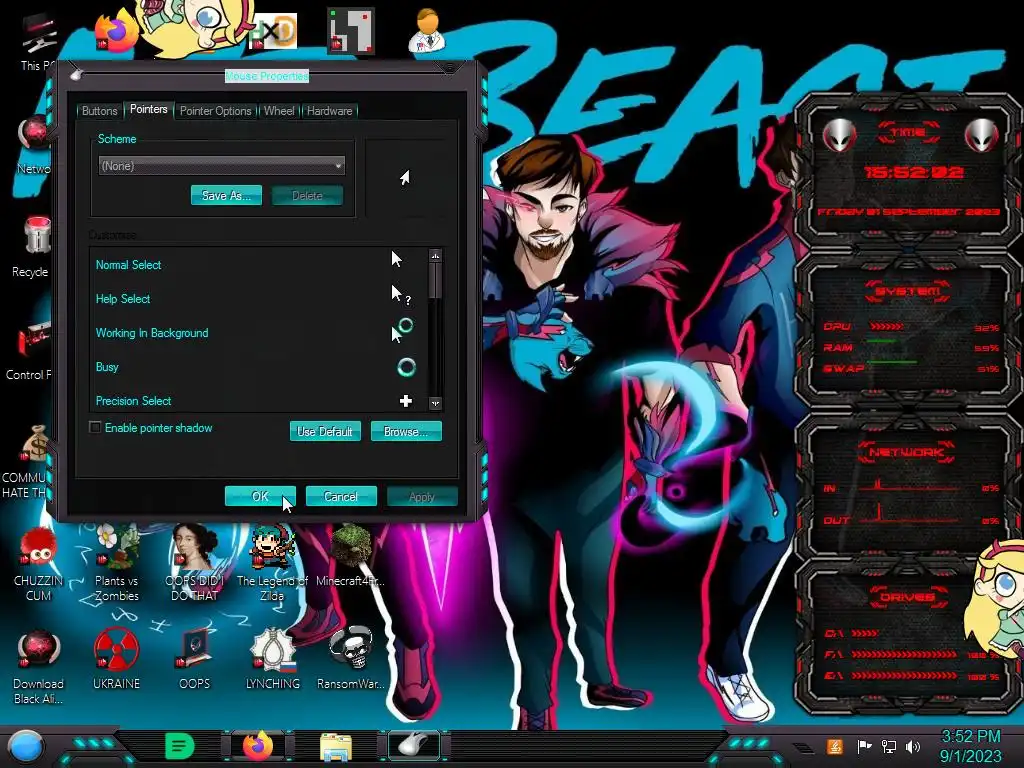The image size is (1024, 768).
Task: Open the green chat app in taskbar
Action: pyautogui.click(x=180, y=746)
